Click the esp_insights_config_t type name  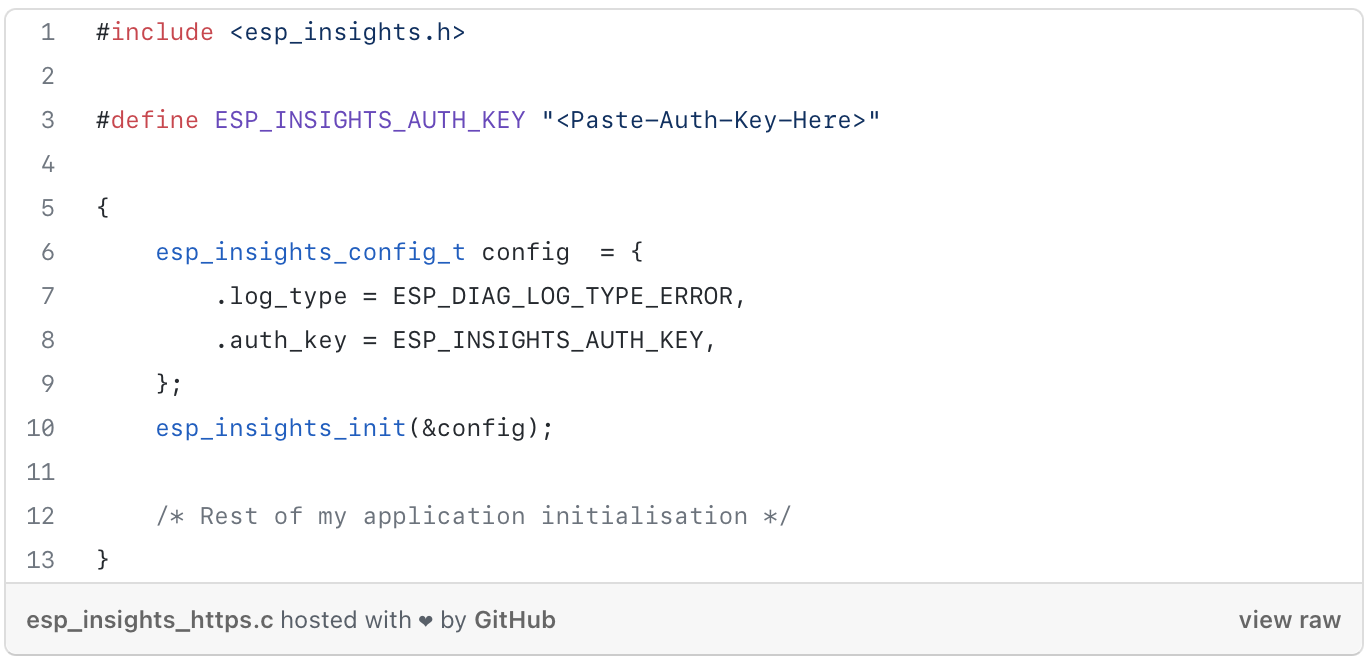pyautogui.click(x=310, y=252)
